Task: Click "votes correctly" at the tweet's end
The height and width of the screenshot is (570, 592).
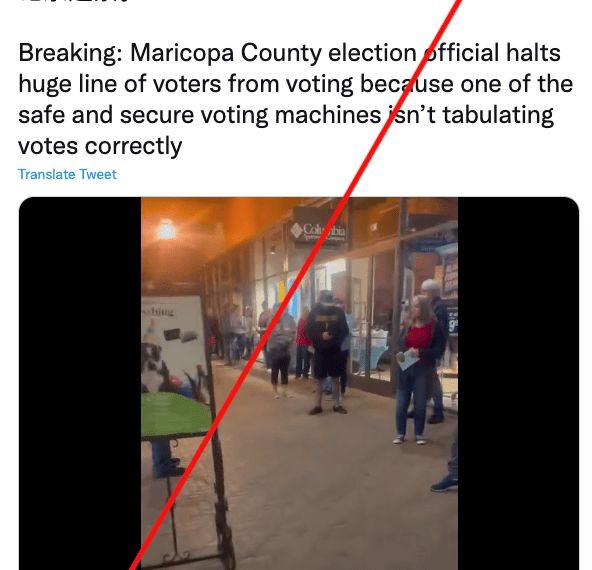Action: pos(100,146)
